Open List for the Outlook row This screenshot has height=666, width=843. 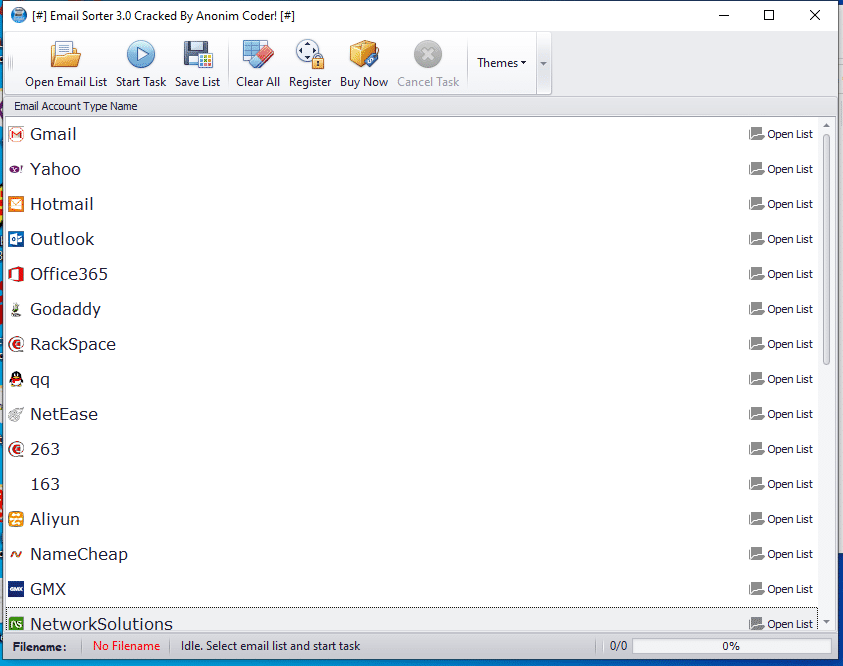pos(781,239)
